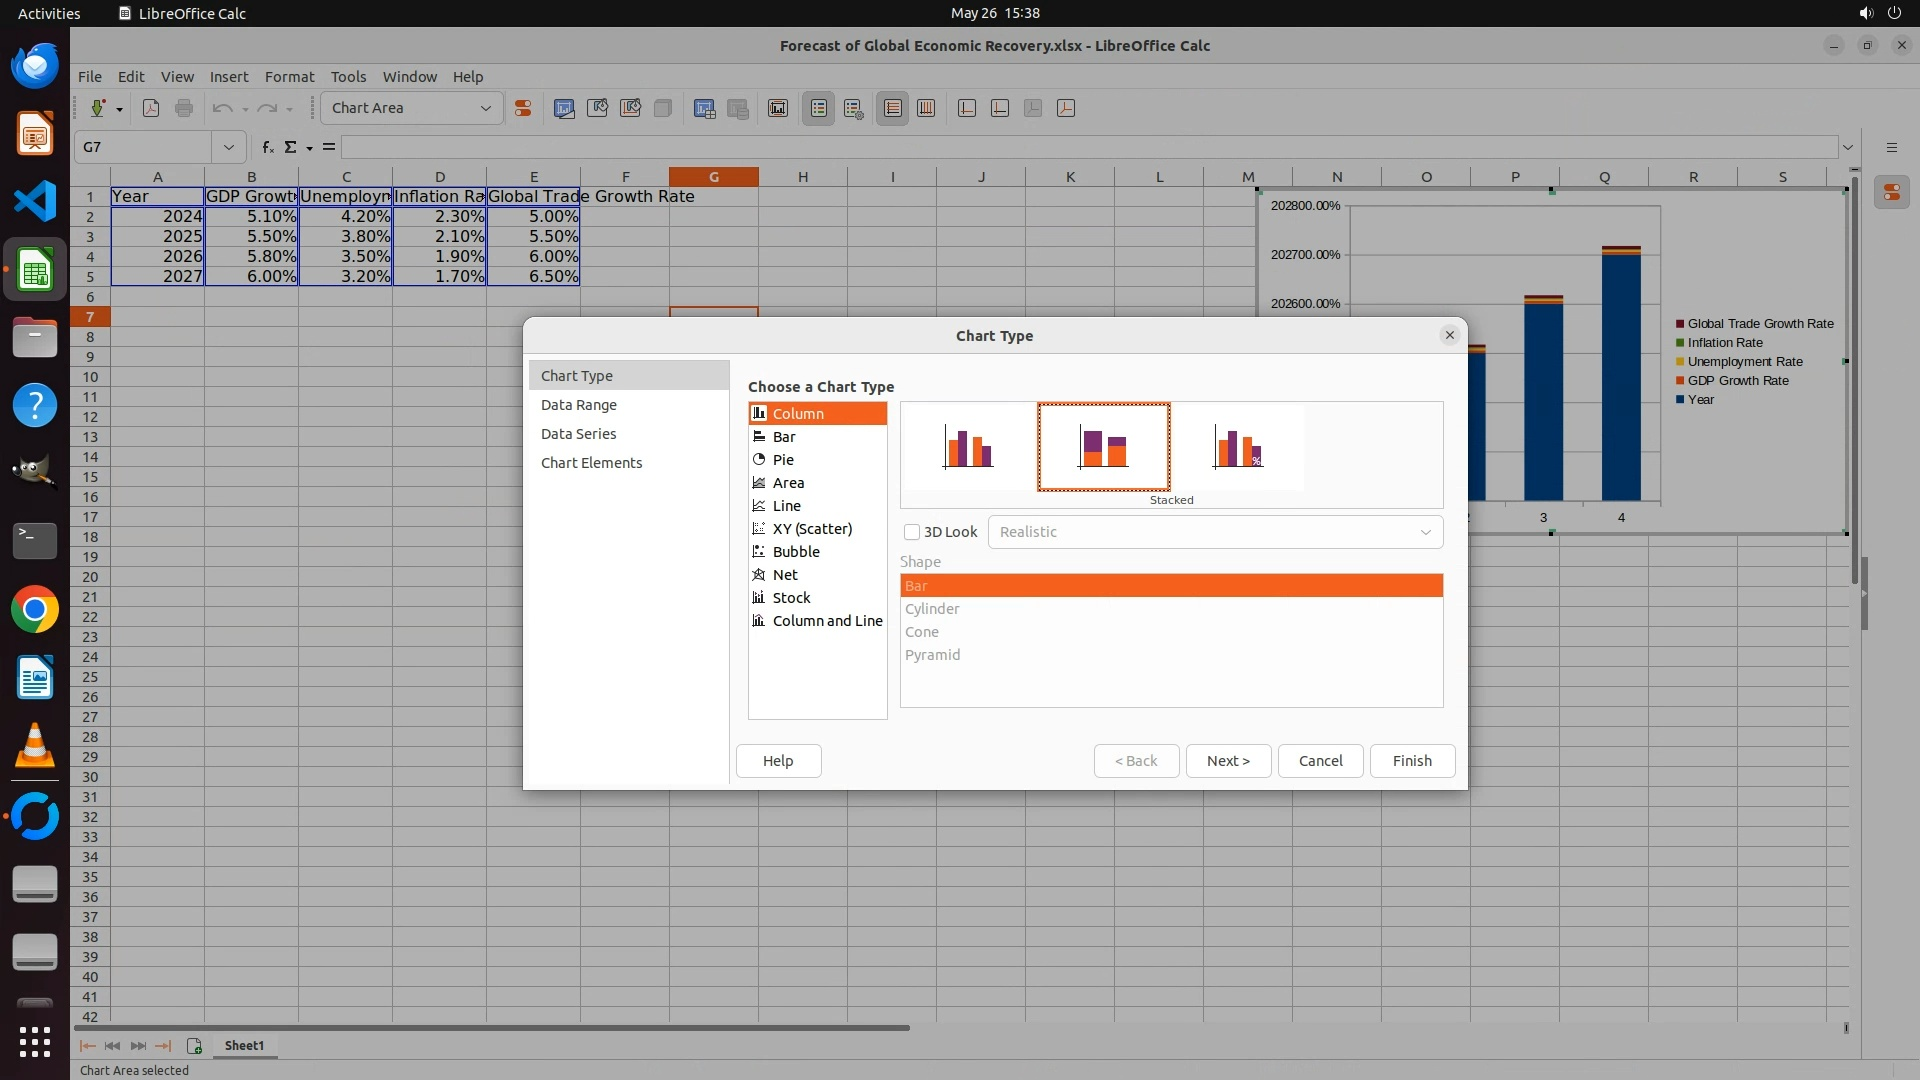This screenshot has width=1920, height=1080.
Task: Click the Next > button
Action: 1227,761
